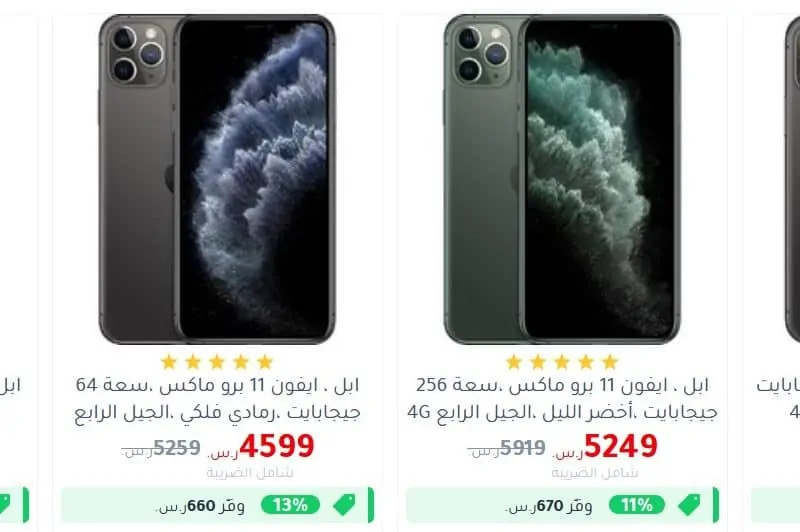This screenshot has width=800, height=532.
Task: Open the 256 GB midnight green iPhone title link
Action: (562, 398)
